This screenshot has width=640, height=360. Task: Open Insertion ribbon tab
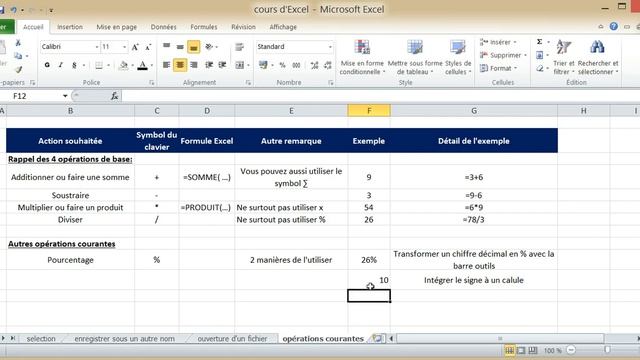click(70, 27)
